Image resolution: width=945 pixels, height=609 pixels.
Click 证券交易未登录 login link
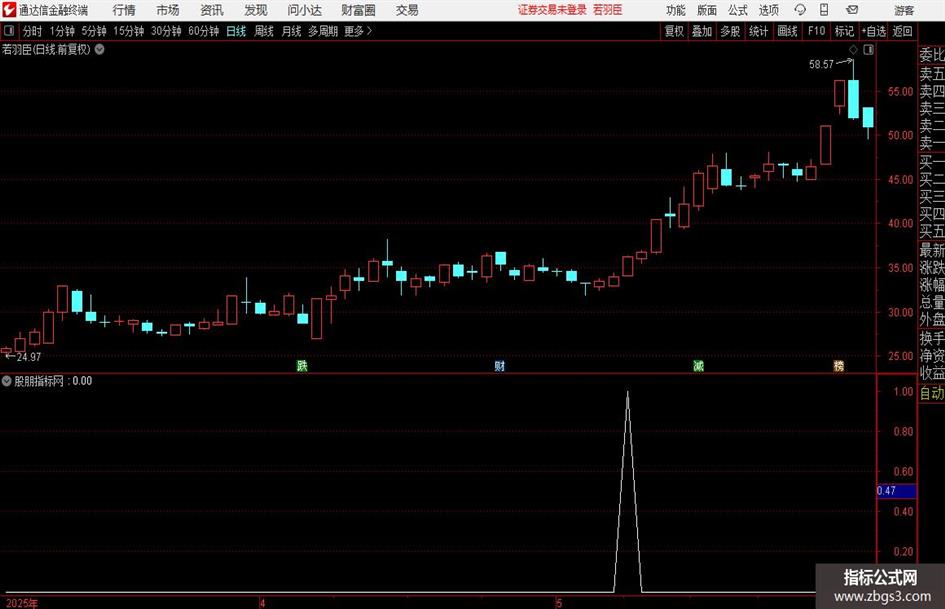[552, 10]
